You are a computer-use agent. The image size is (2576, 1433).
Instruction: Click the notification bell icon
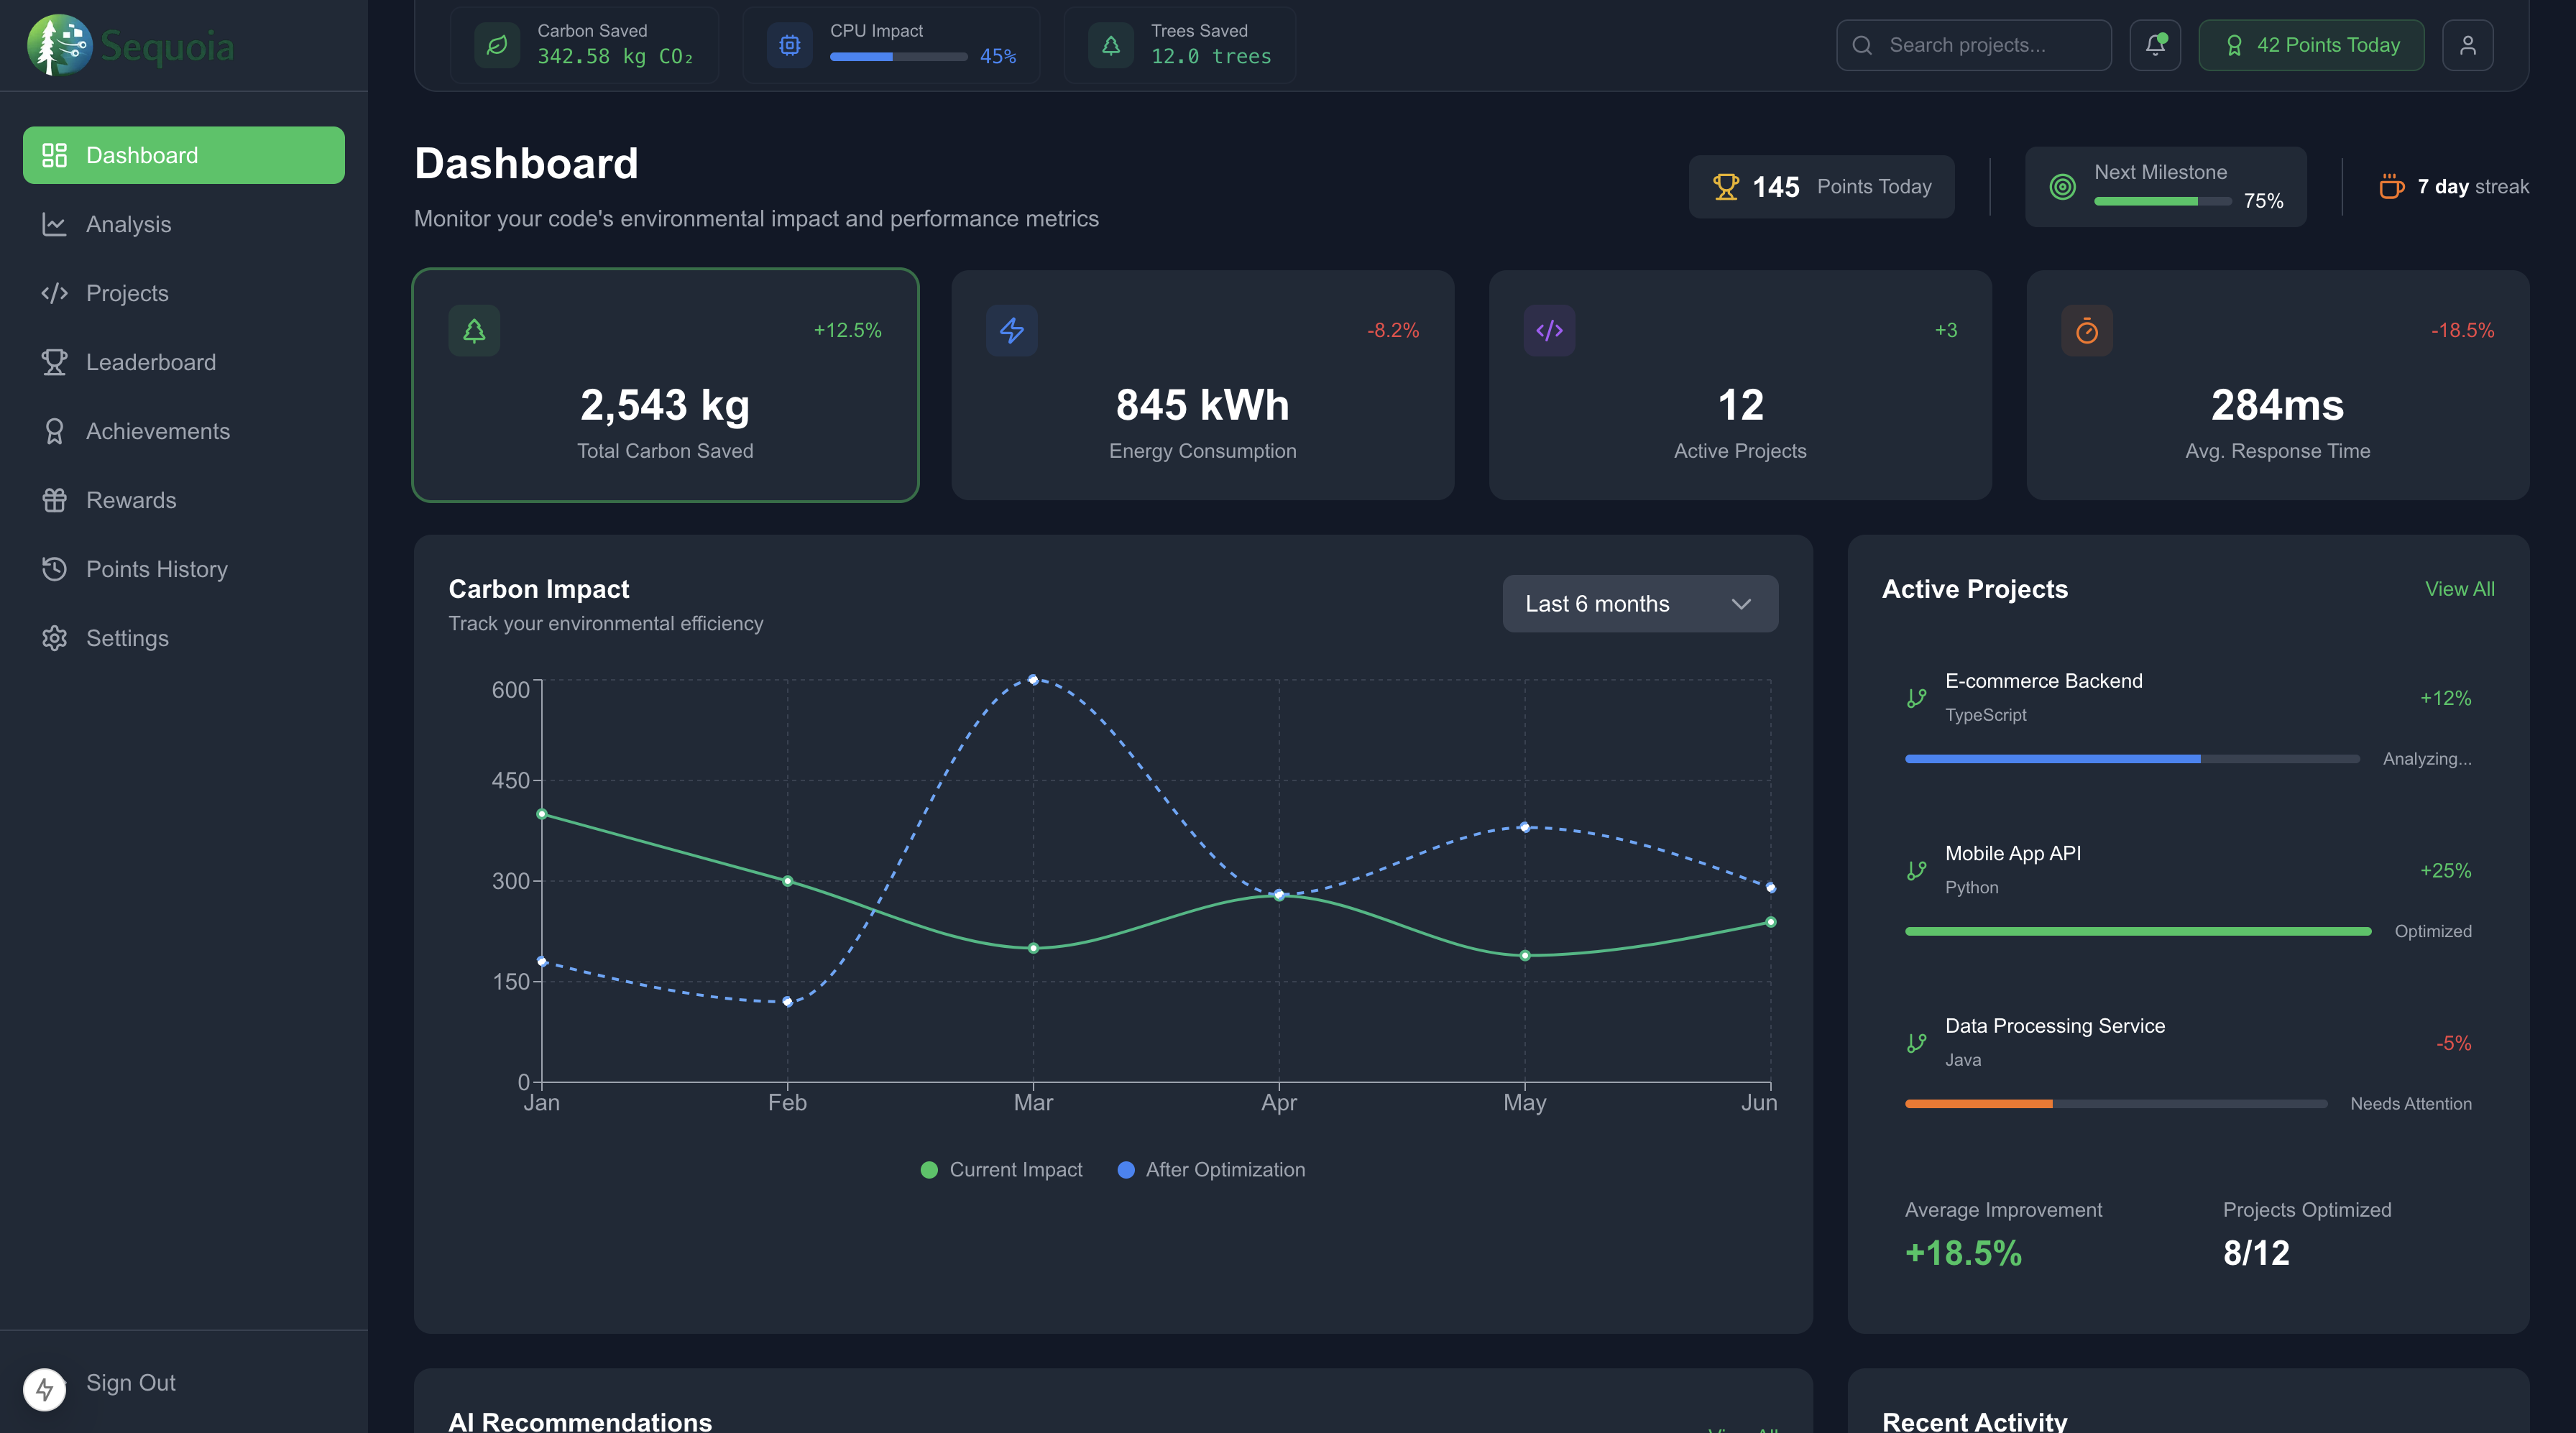(2154, 45)
